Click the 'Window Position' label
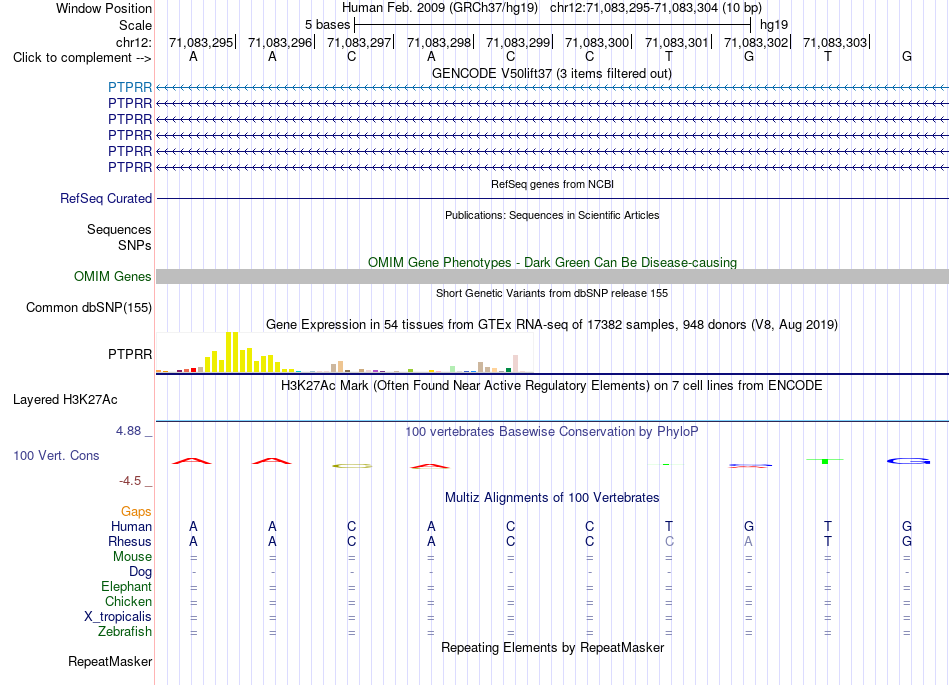The height and width of the screenshot is (685, 950). coord(104,8)
